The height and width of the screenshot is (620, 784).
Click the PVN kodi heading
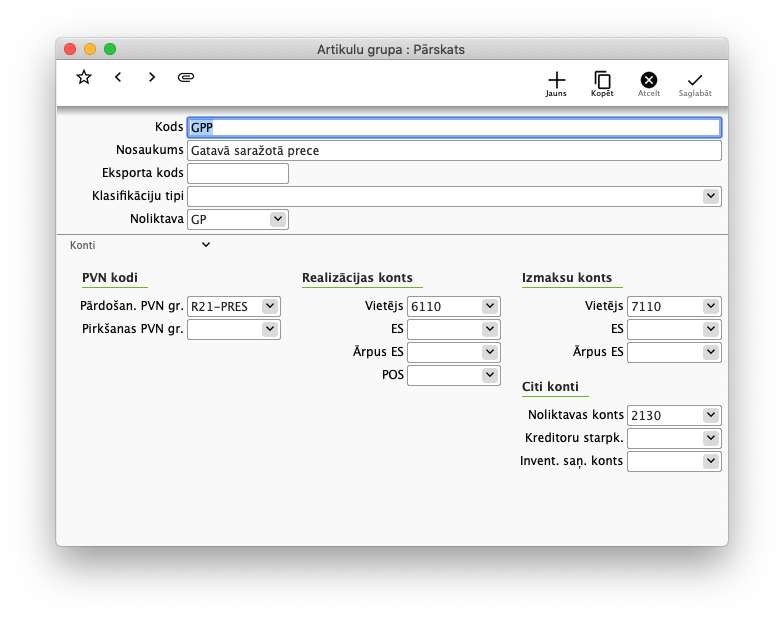[x=110, y=278]
